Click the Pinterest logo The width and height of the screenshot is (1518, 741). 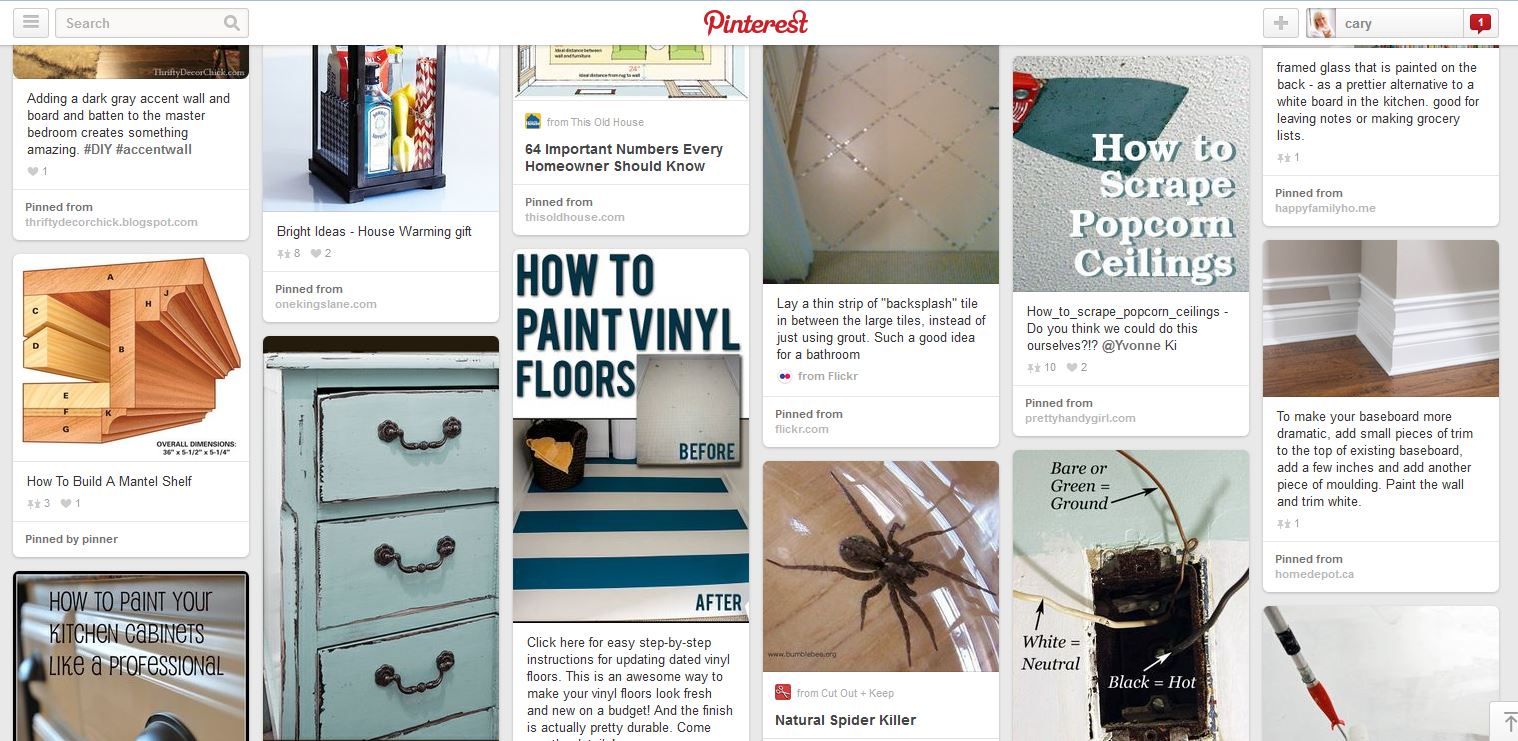tap(755, 23)
